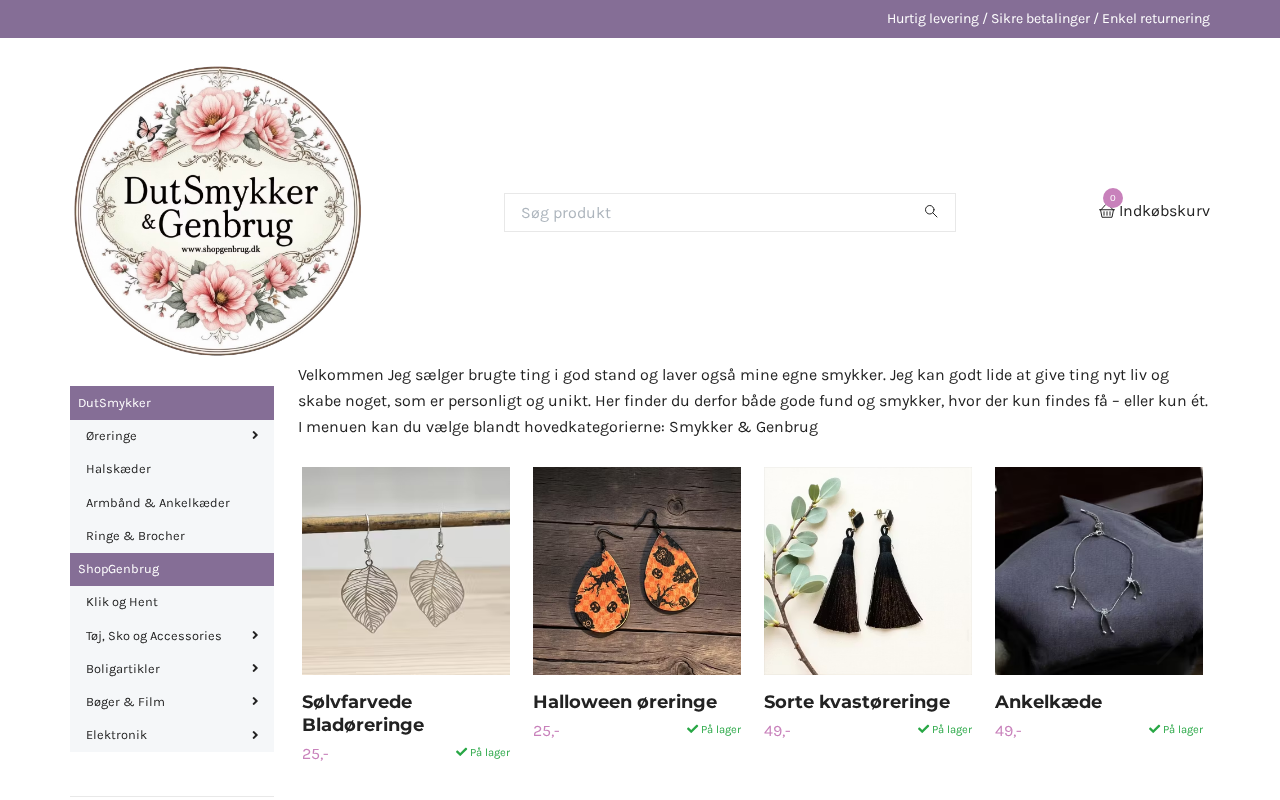Open the Indkøbskurv link
This screenshot has height=800, width=1280.
(x=1164, y=211)
